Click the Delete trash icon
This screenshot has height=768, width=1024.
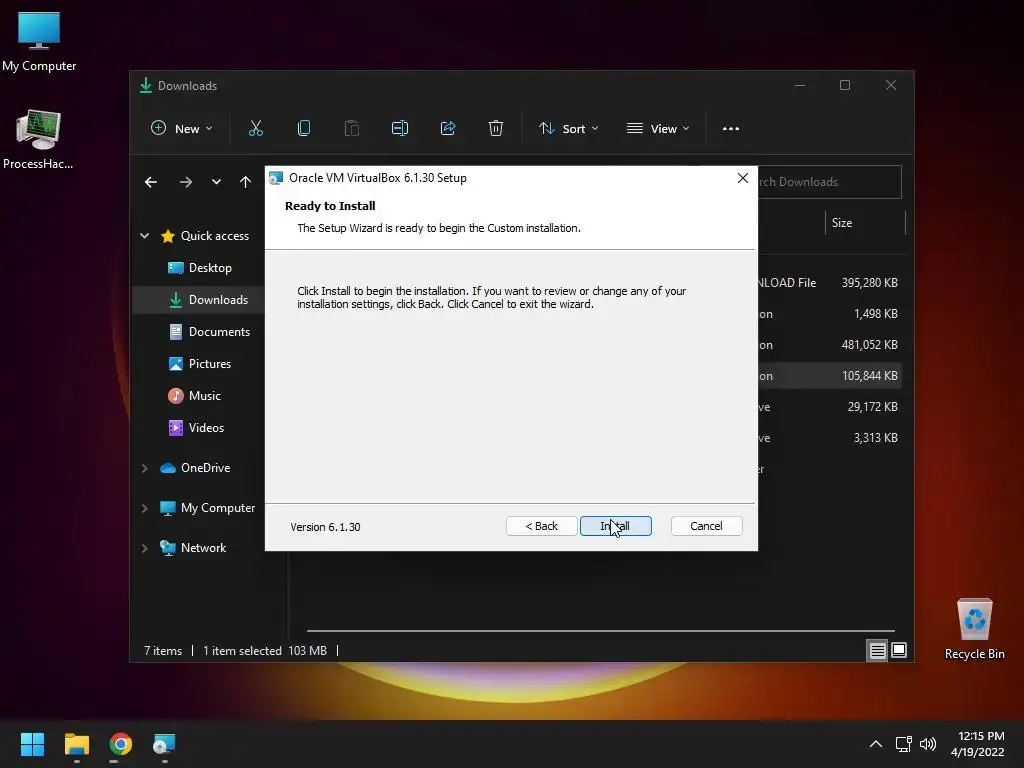point(496,129)
